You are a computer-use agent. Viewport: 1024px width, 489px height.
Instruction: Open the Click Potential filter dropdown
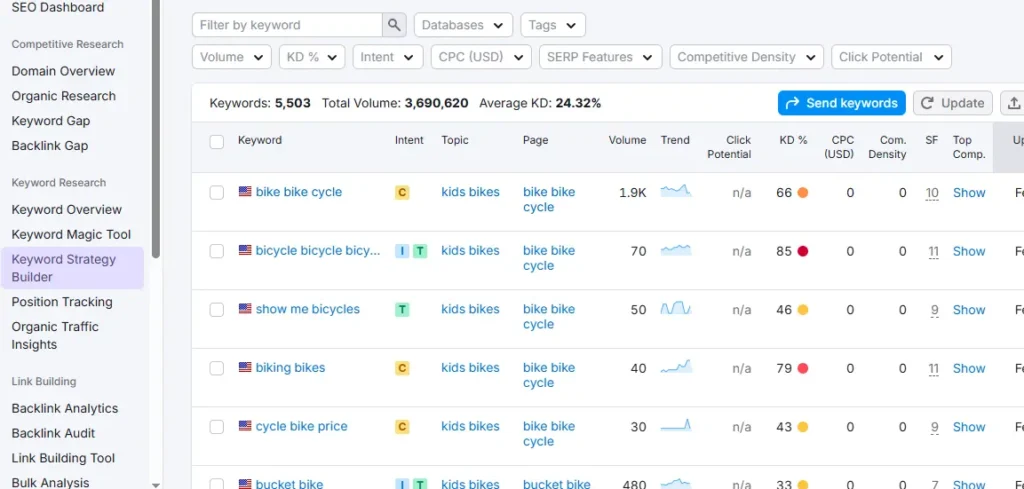(891, 57)
